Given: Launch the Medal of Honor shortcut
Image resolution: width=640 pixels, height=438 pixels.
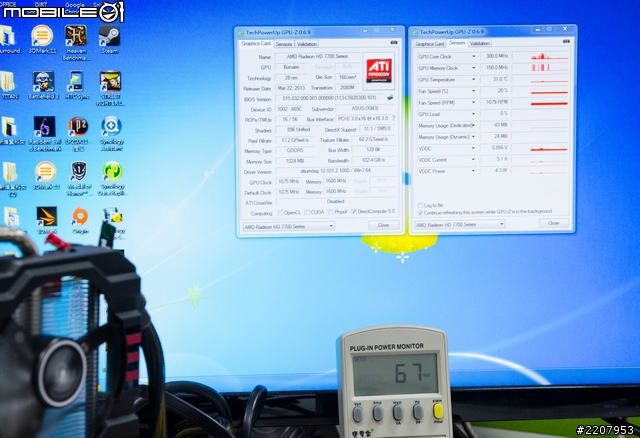Looking at the screenshot, I should point(79,178).
